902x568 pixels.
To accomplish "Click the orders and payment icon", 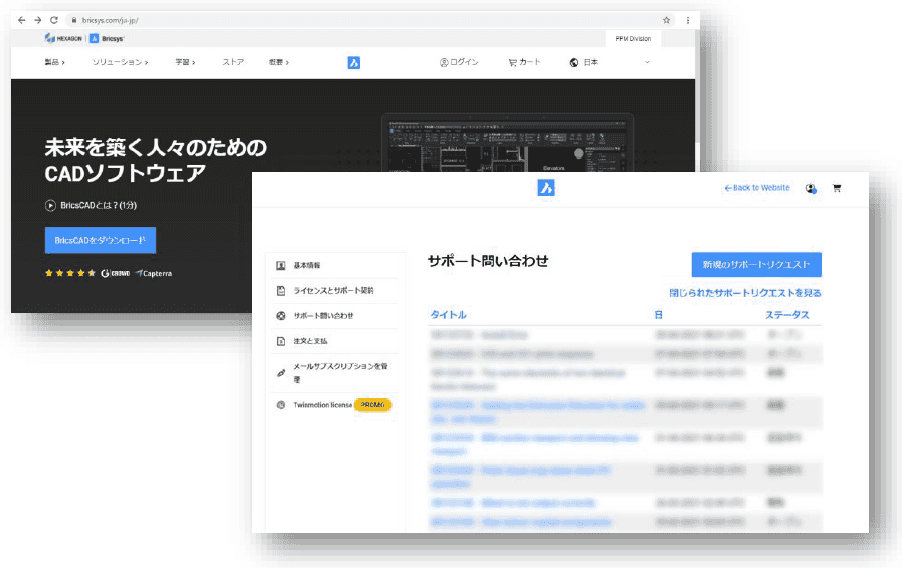I will 281,341.
